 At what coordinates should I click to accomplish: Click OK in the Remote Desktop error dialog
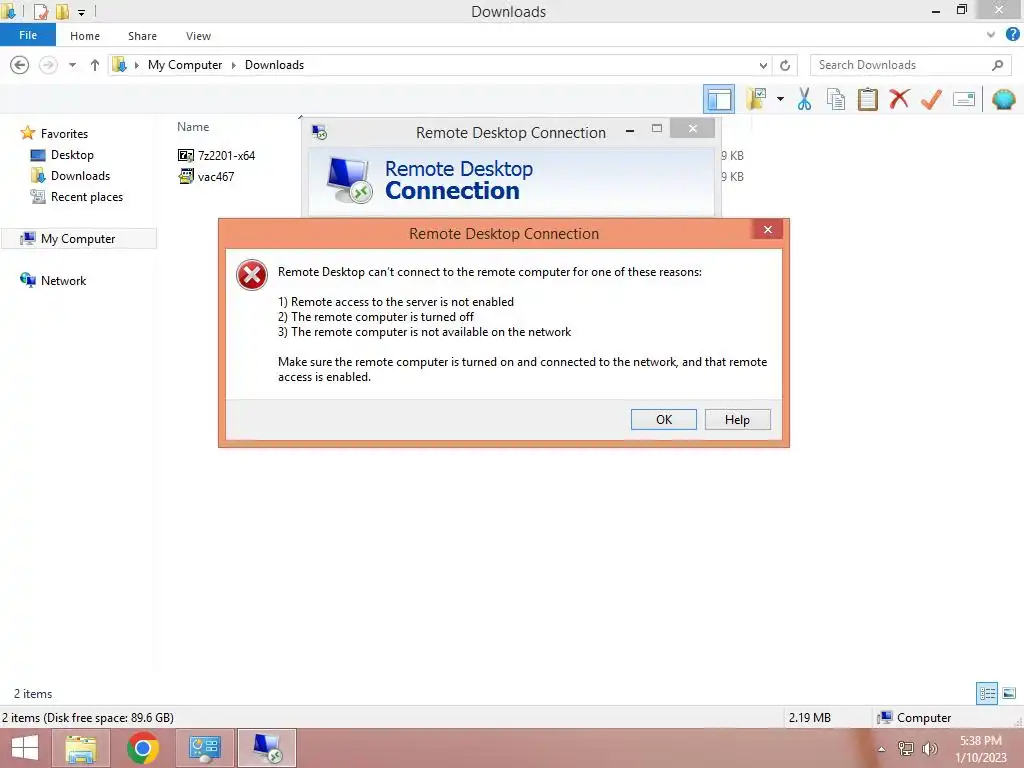[664, 419]
